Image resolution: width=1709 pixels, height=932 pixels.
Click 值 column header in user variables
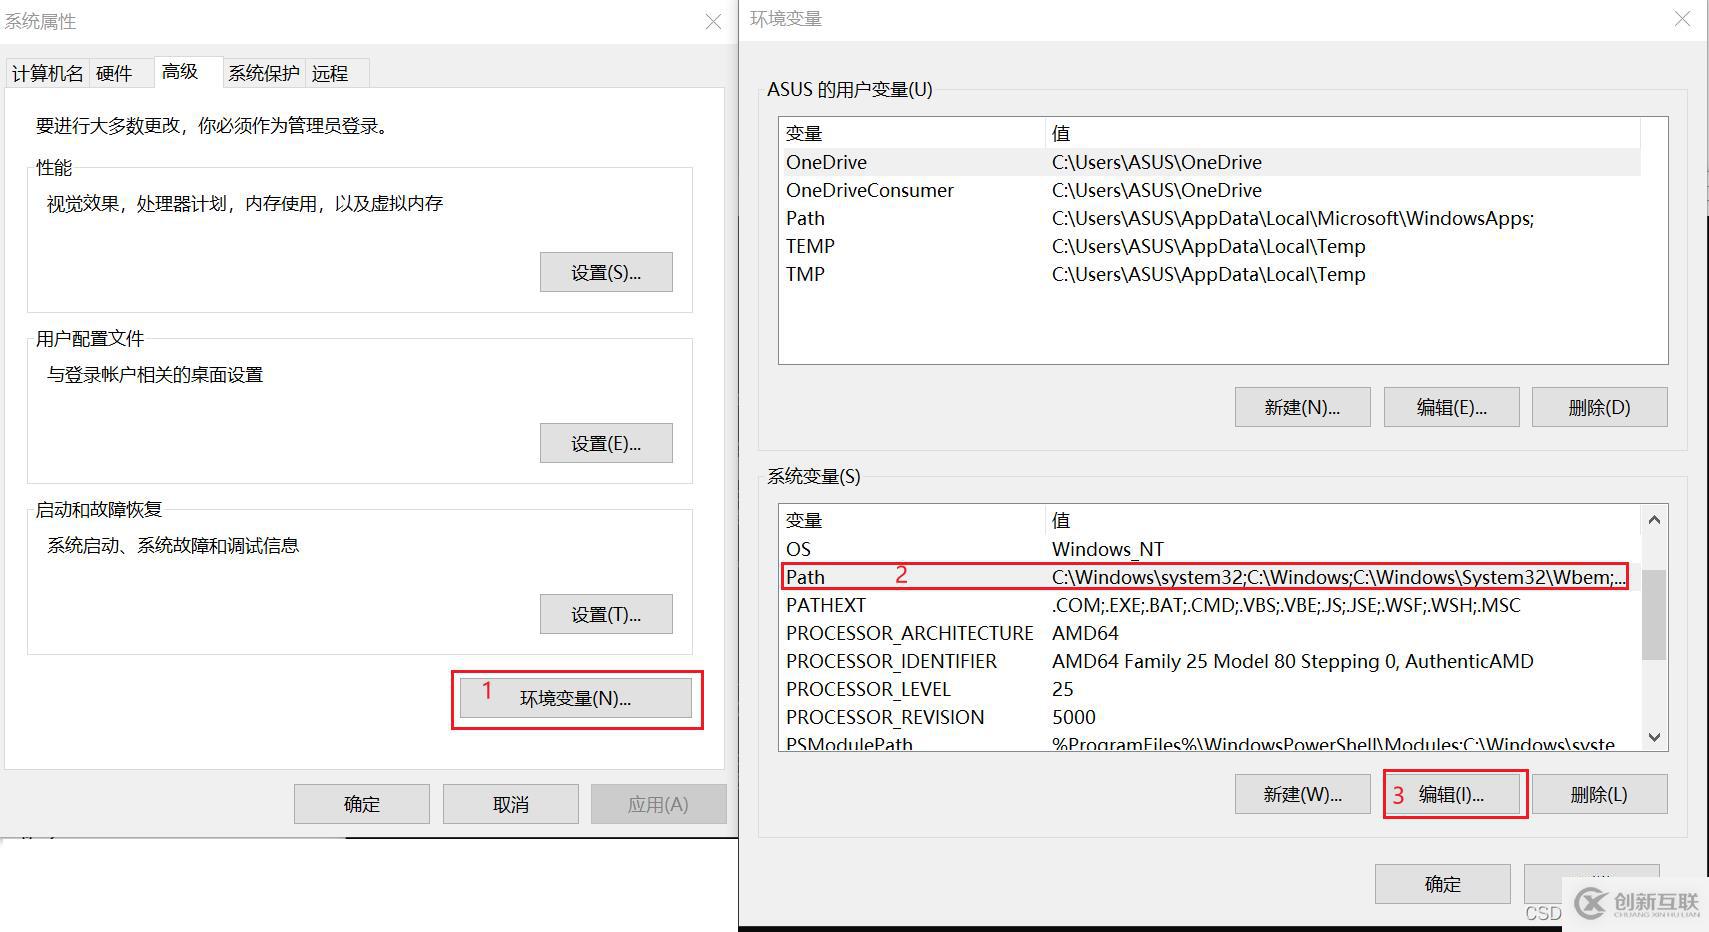(x=1343, y=133)
